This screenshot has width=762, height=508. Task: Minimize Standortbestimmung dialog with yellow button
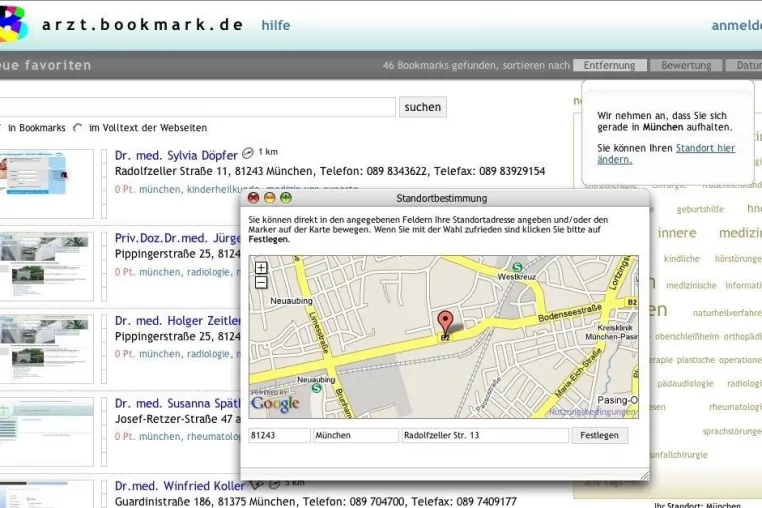pos(270,198)
